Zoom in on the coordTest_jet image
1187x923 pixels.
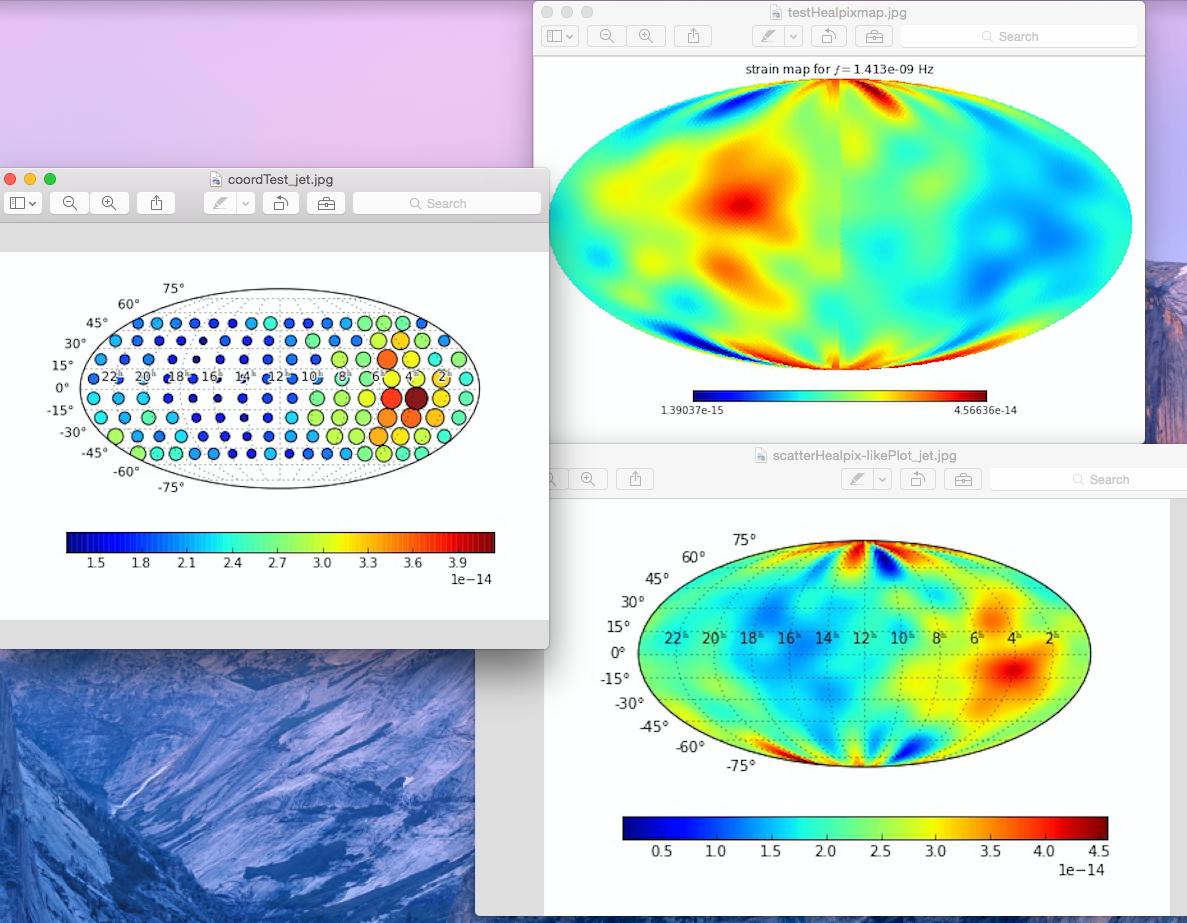click(x=107, y=202)
